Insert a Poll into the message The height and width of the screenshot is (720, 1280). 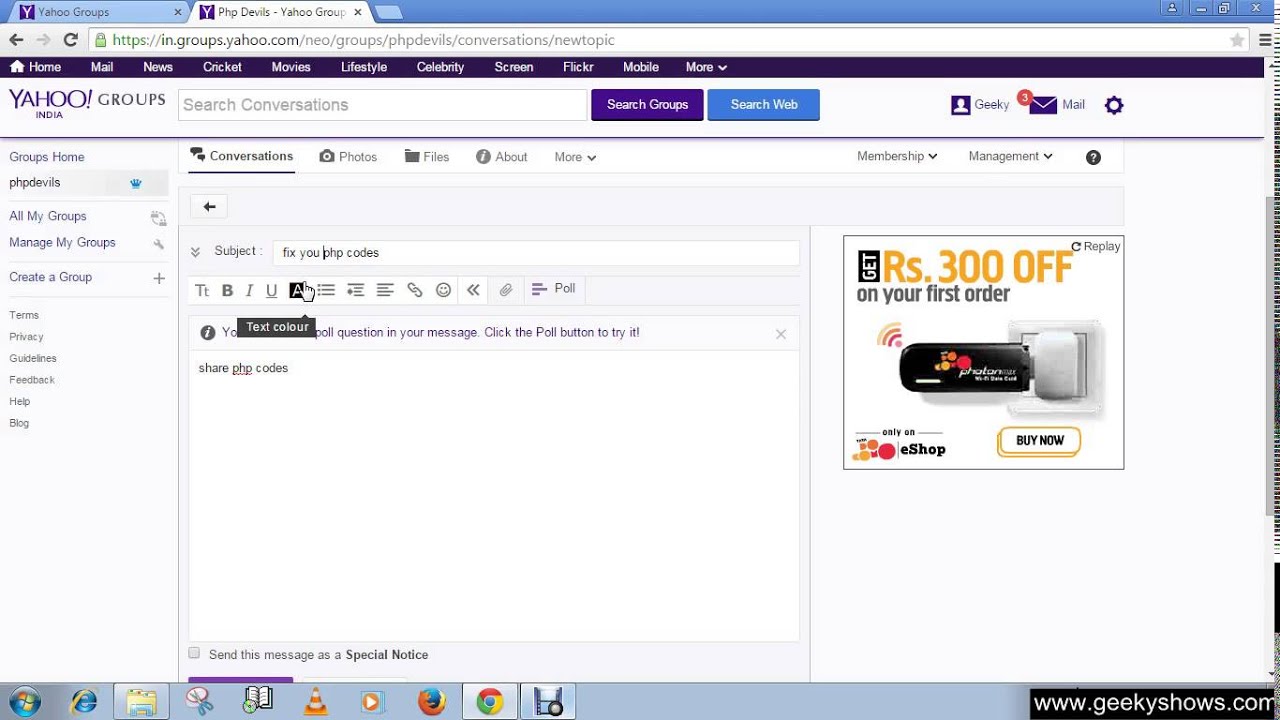553,289
